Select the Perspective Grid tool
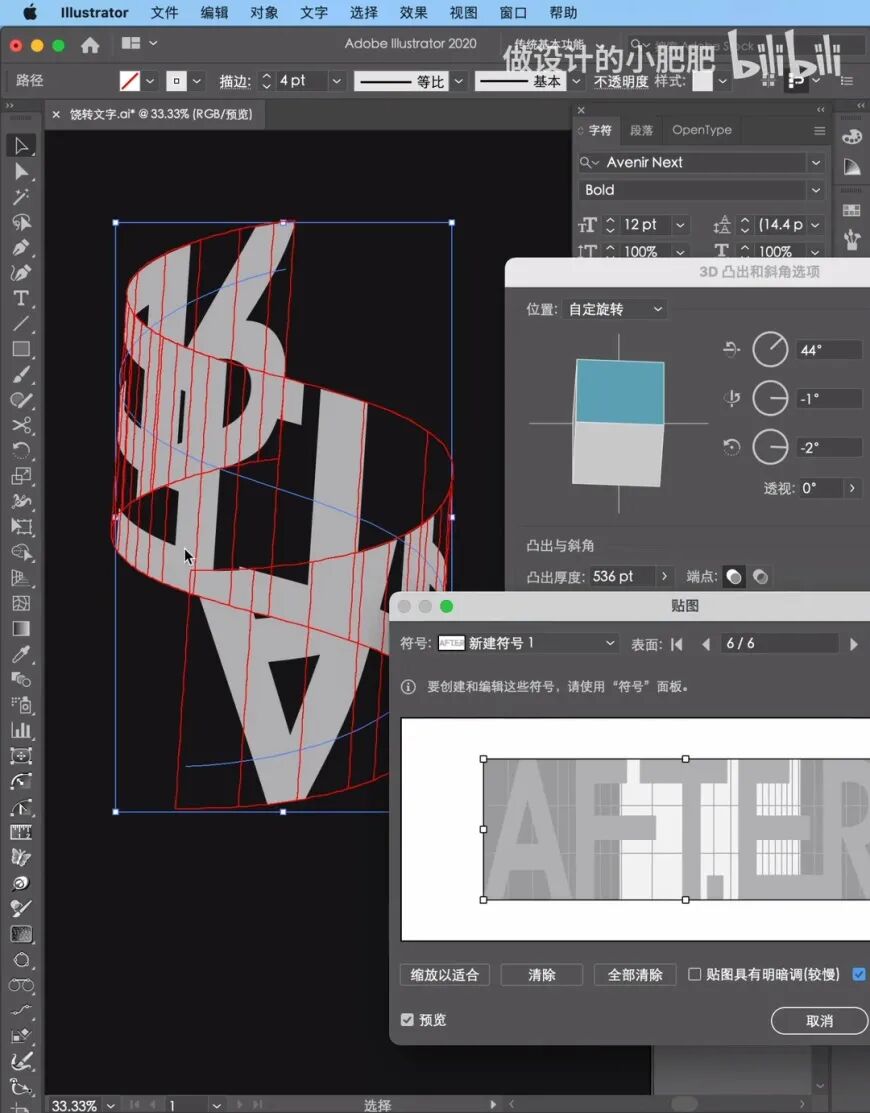 point(21,578)
